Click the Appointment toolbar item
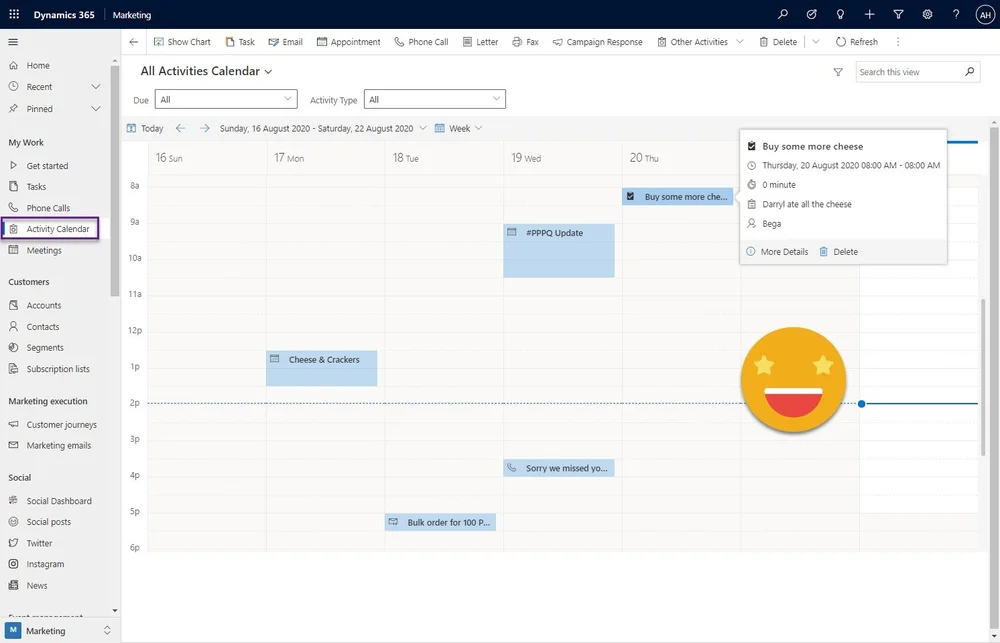The image size is (1000, 643). (x=348, y=41)
